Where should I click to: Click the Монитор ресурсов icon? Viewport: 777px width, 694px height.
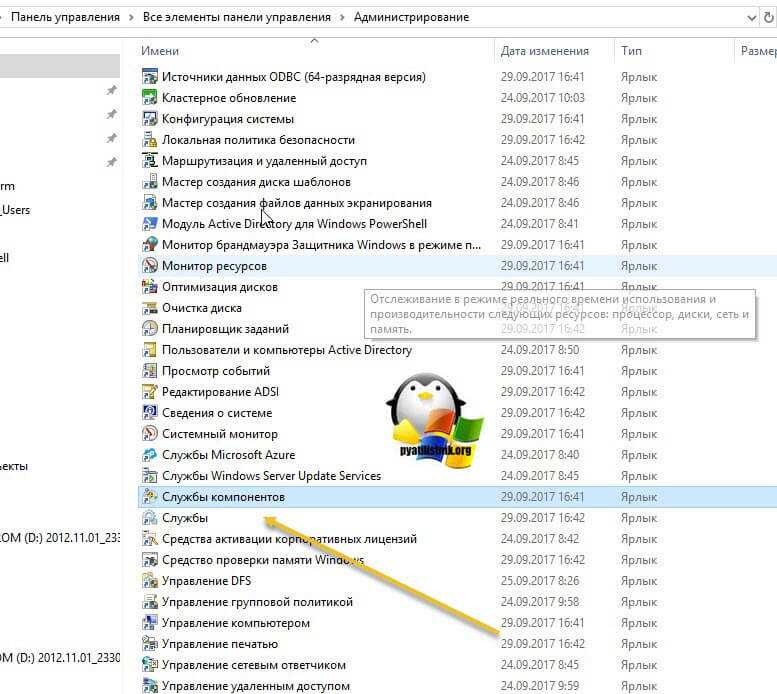[x=150, y=266]
